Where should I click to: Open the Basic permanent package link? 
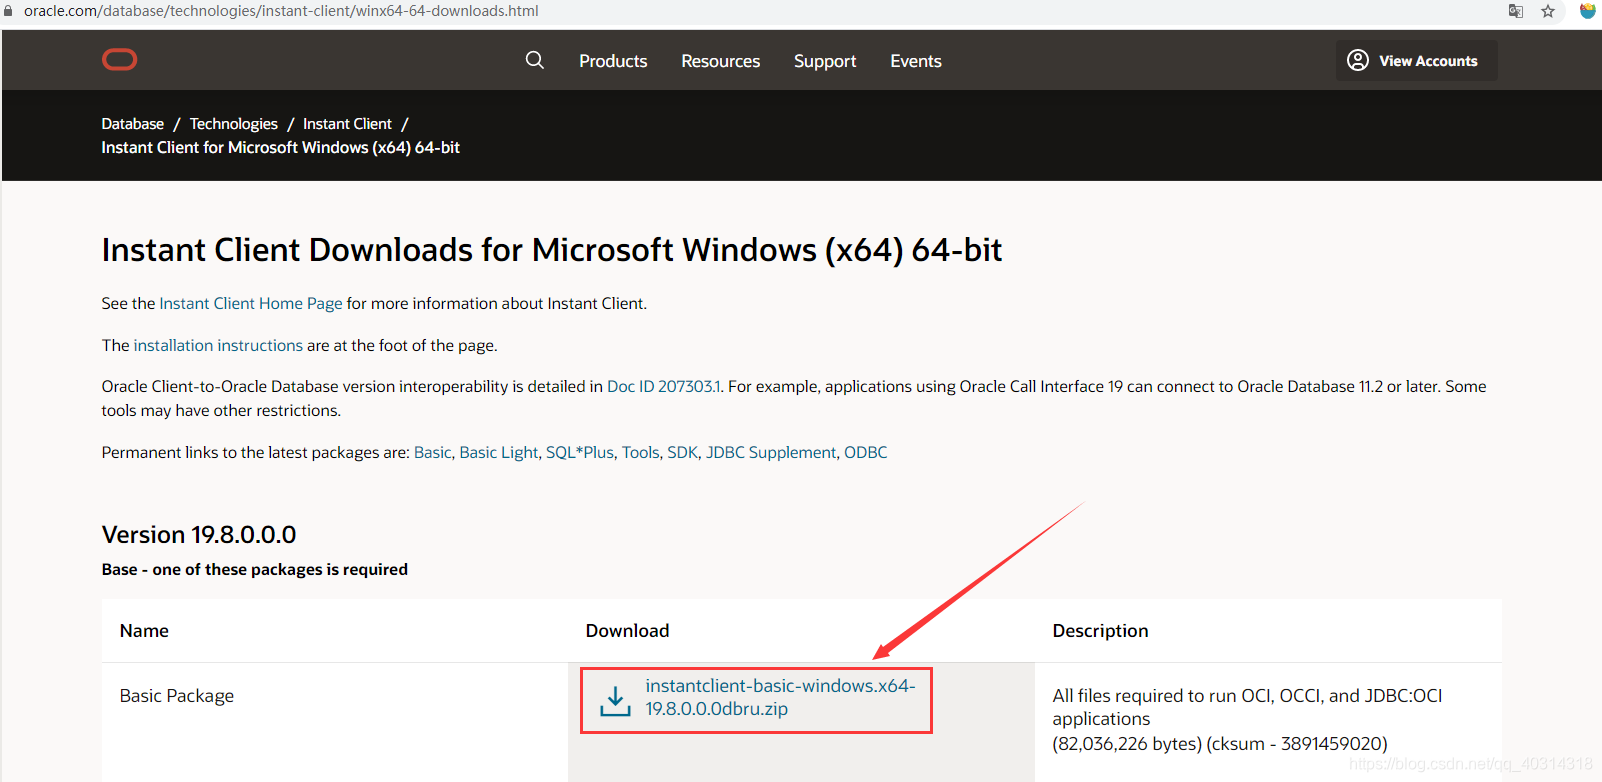[x=433, y=452]
